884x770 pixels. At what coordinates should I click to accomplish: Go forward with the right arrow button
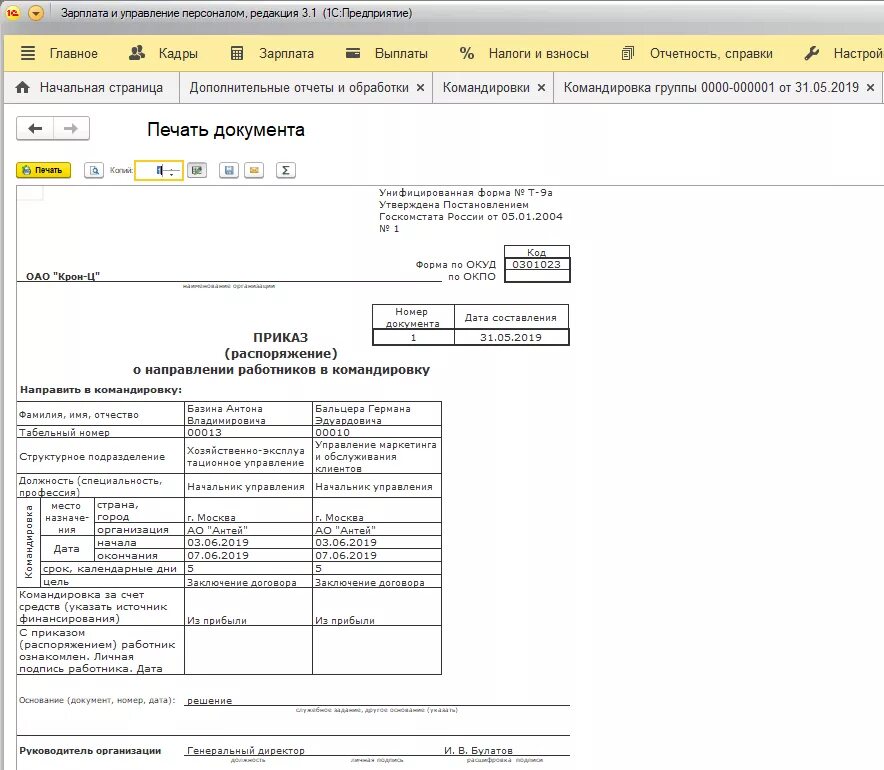click(71, 129)
